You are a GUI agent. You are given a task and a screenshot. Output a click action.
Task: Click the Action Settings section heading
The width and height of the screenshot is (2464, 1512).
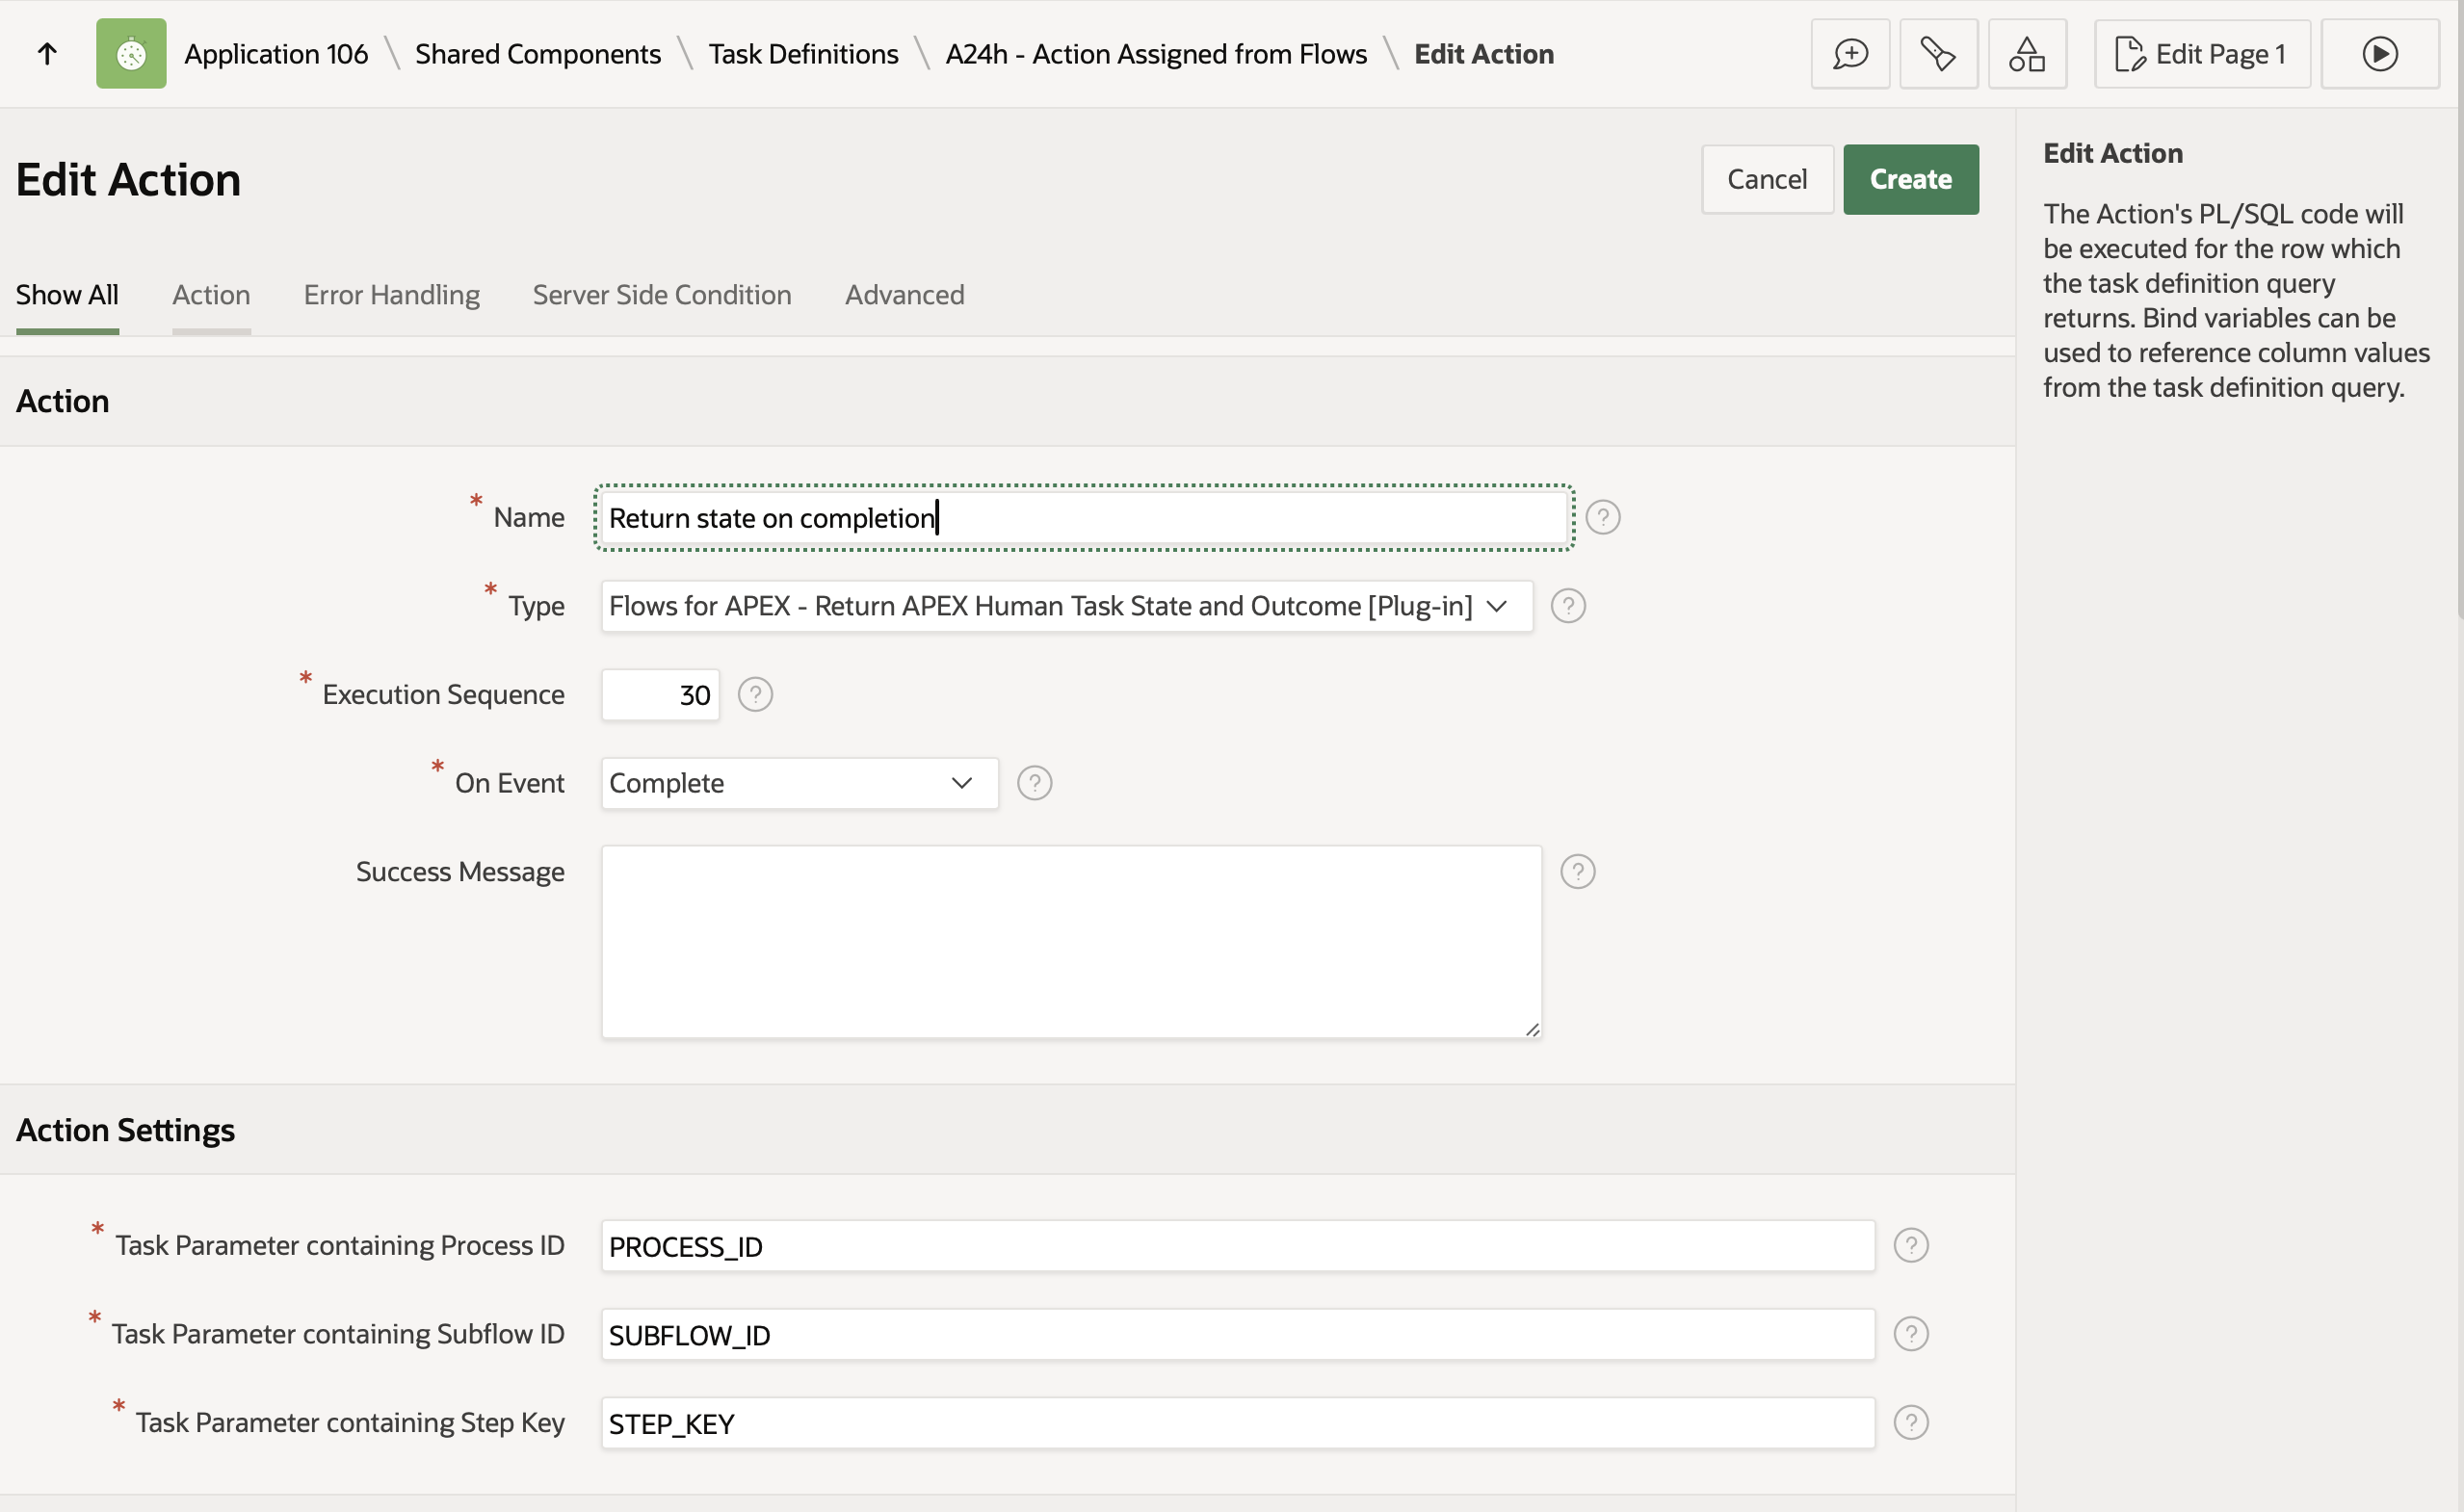(x=125, y=1130)
